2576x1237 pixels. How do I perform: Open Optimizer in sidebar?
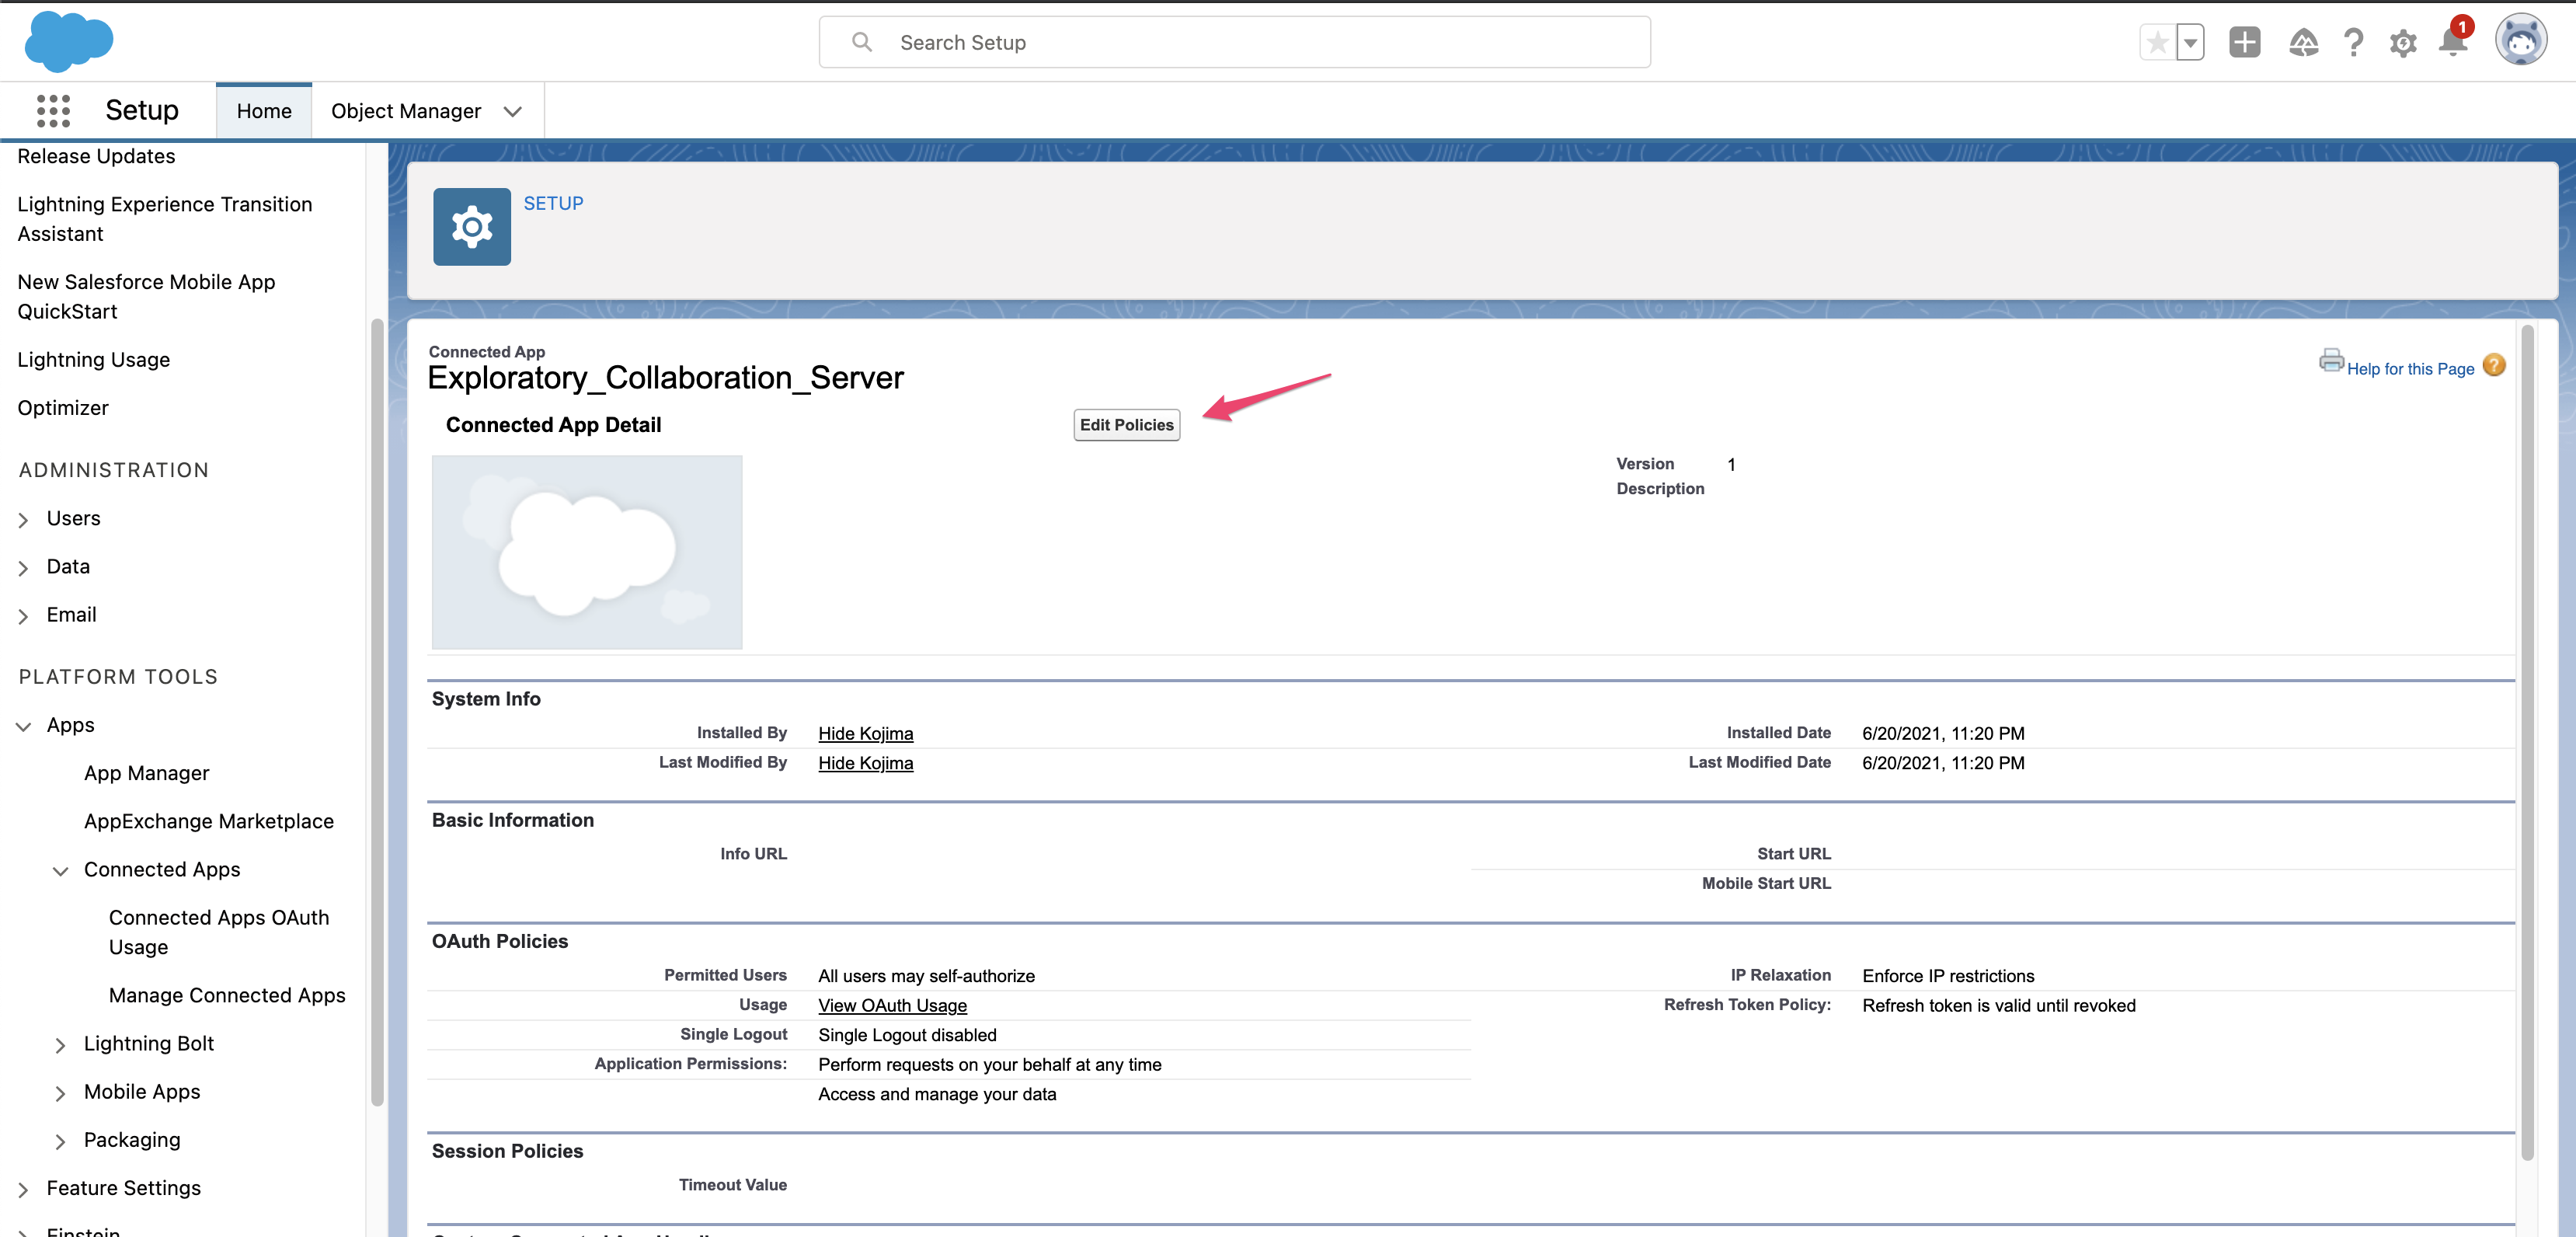[x=63, y=408]
